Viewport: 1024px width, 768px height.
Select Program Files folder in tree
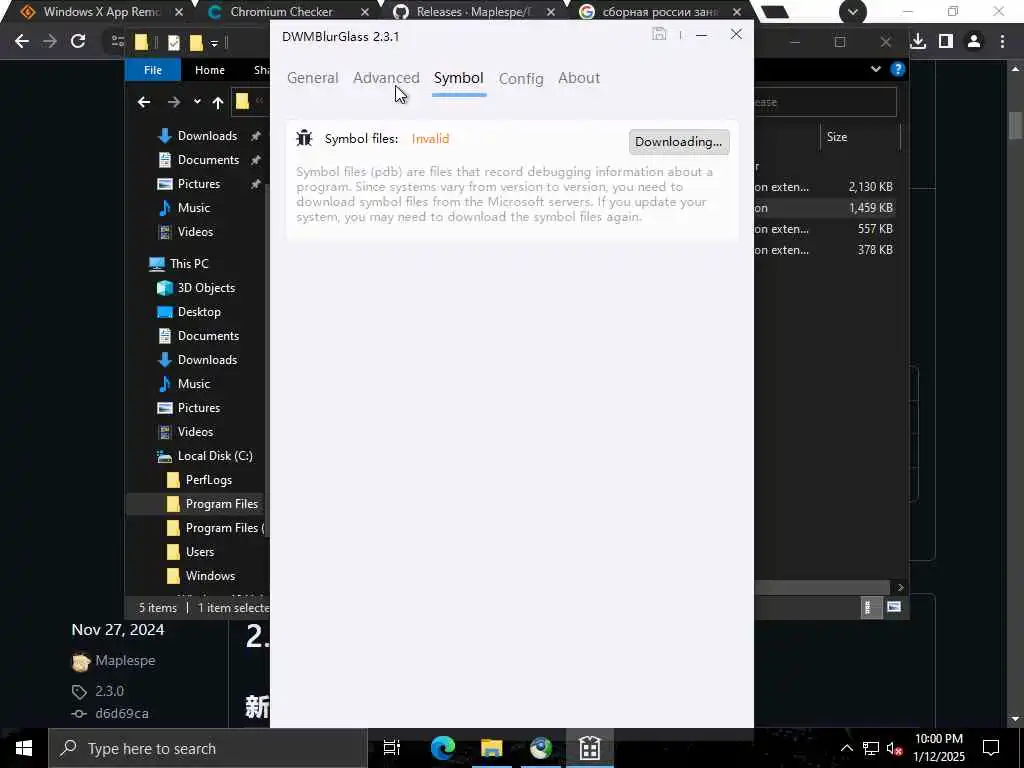[x=221, y=504]
